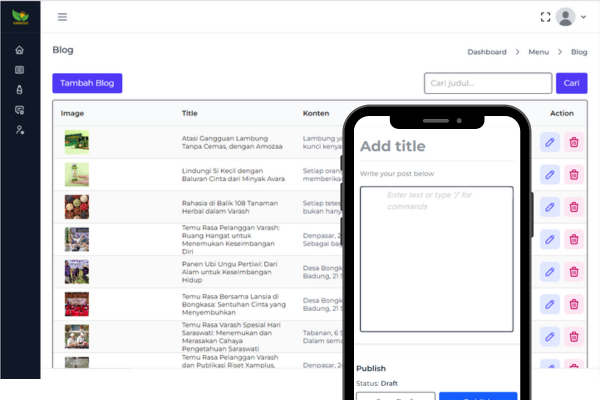Viewport: 600px width, 400px height.
Task: Open thumbnail of Spesial Hari Saraswati blog
Action: (77, 337)
